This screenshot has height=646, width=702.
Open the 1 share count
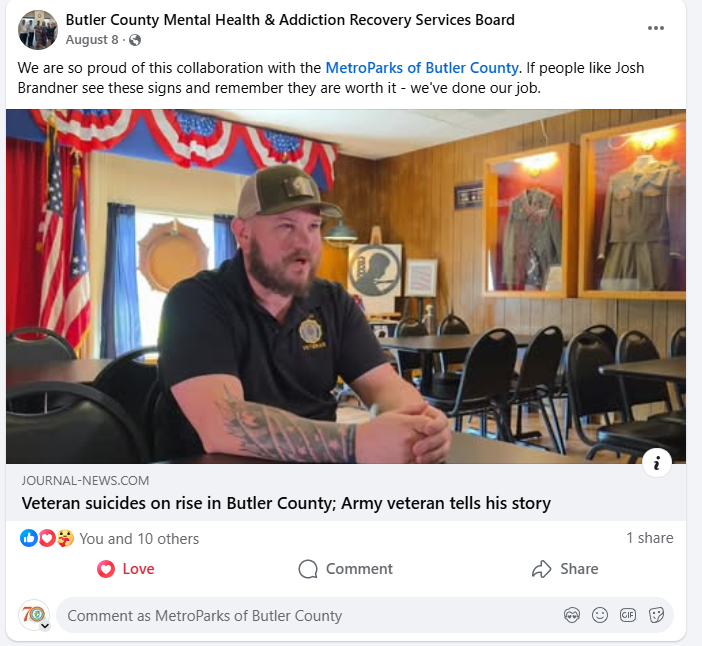(650, 538)
